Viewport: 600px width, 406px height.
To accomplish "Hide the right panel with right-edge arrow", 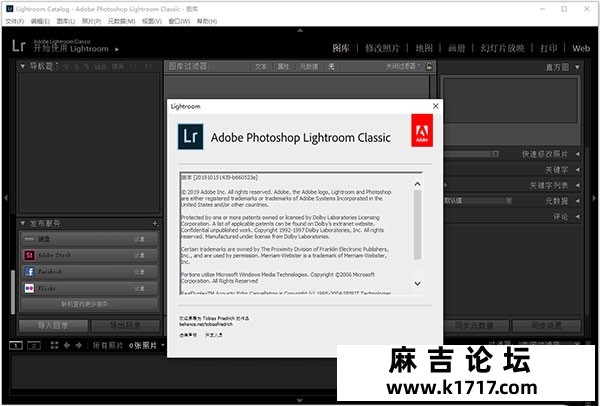I will (x=594, y=198).
